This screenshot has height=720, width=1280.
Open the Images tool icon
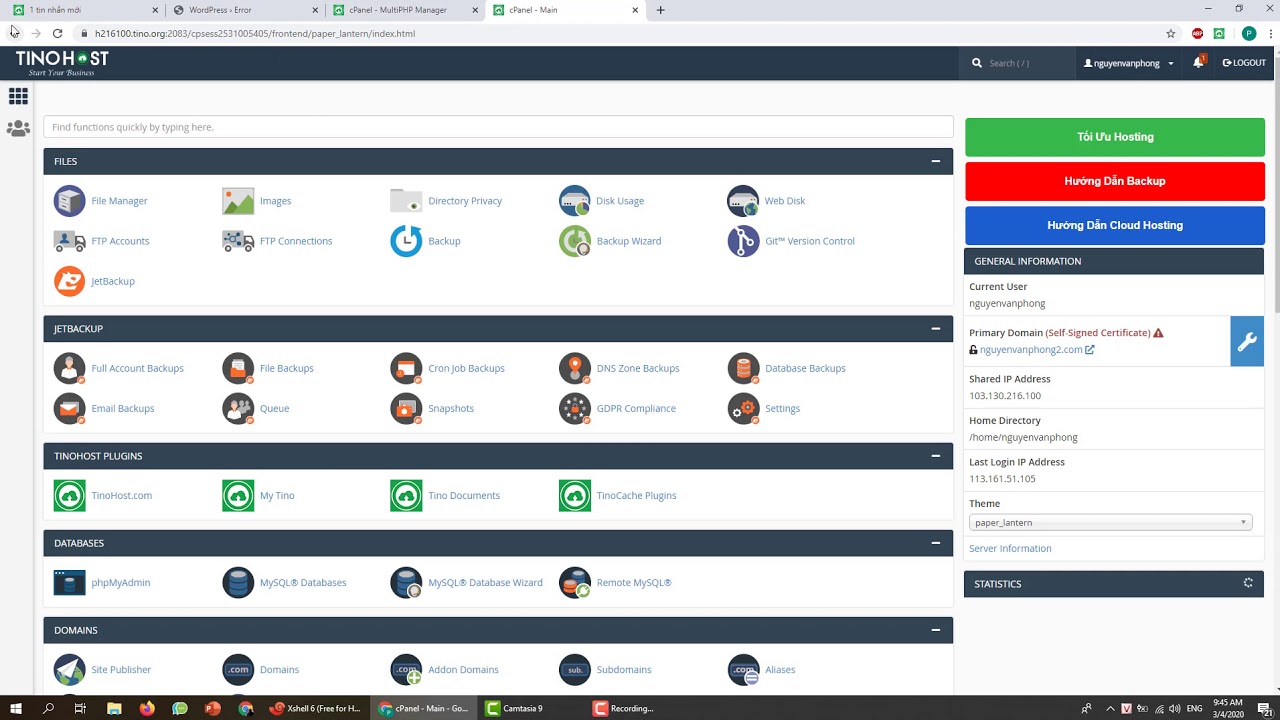[x=238, y=201]
